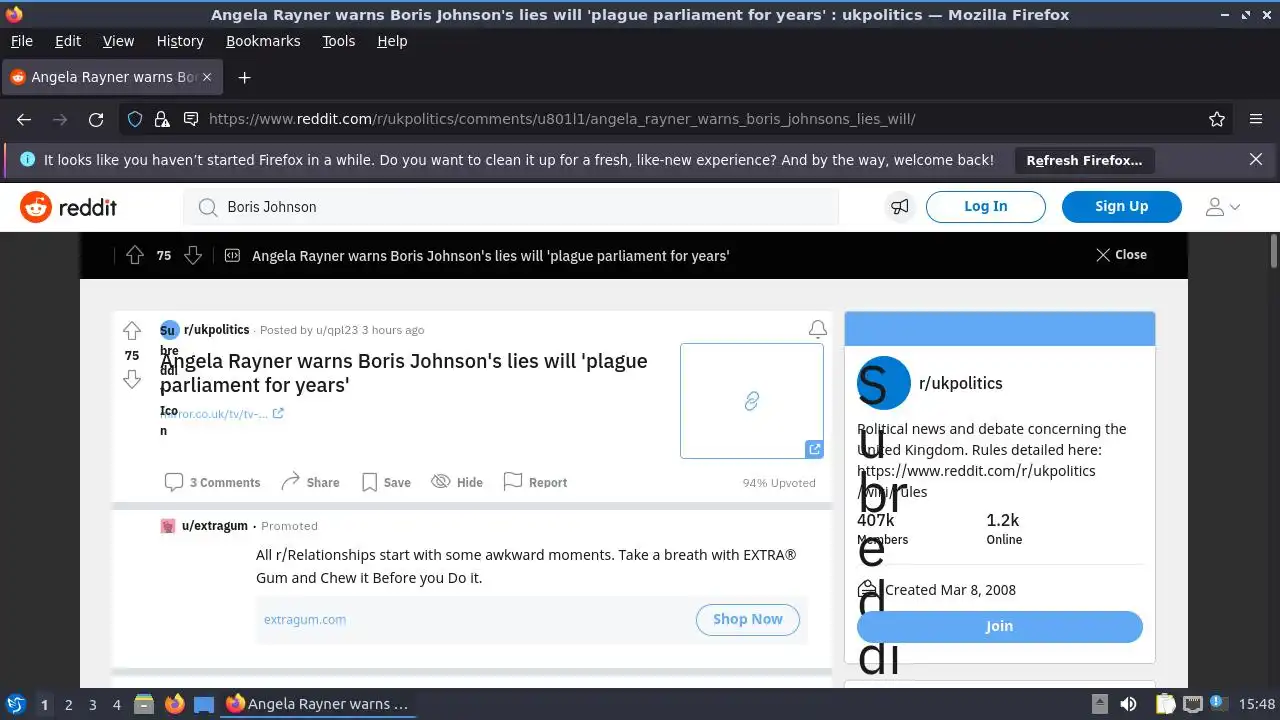The width and height of the screenshot is (1280, 720).
Task: Downvote the post in the black header bar
Action: pos(193,255)
